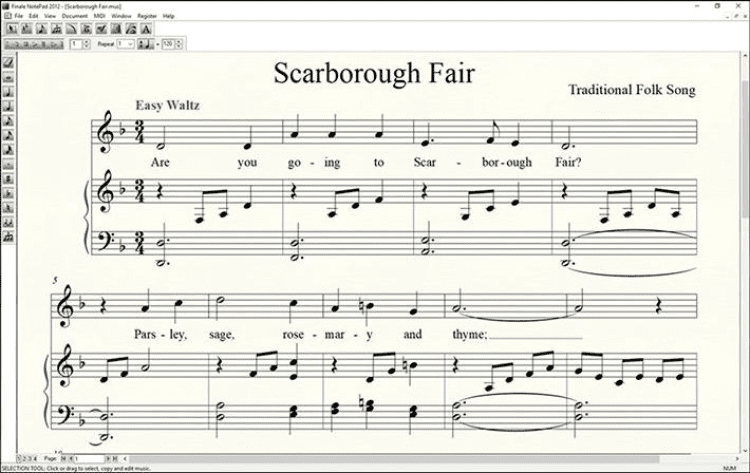This screenshot has height=473, width=750.
Task: Open the File menu
Action: pos(19,16)
